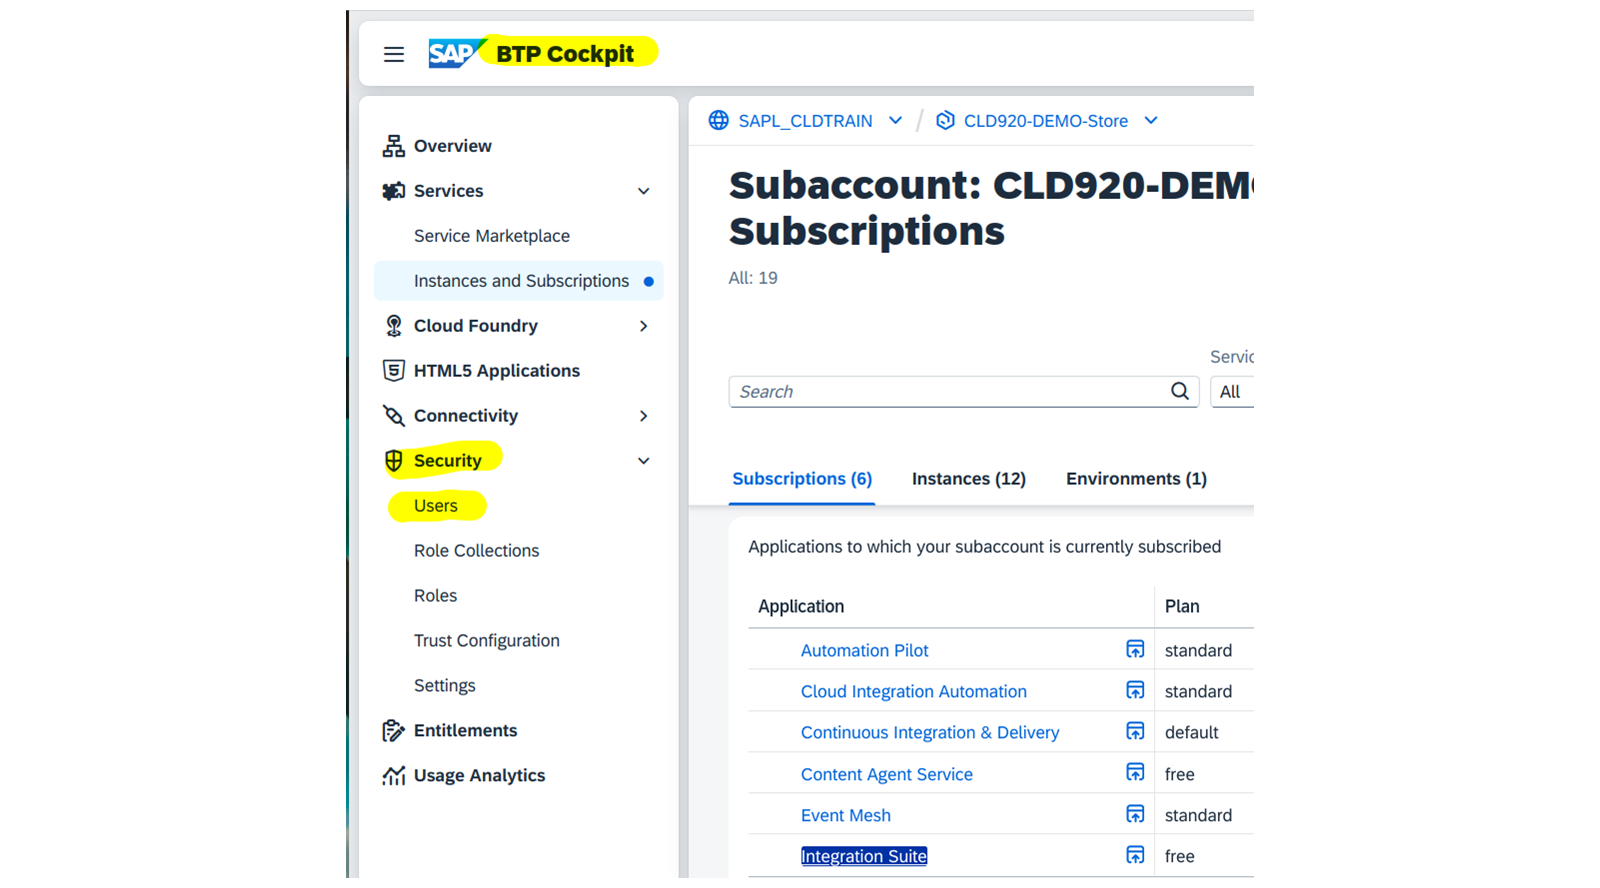Launch Content Agent Service via open icon
The width and height of the screenshot is (1600, 888).
(1135, 773)
